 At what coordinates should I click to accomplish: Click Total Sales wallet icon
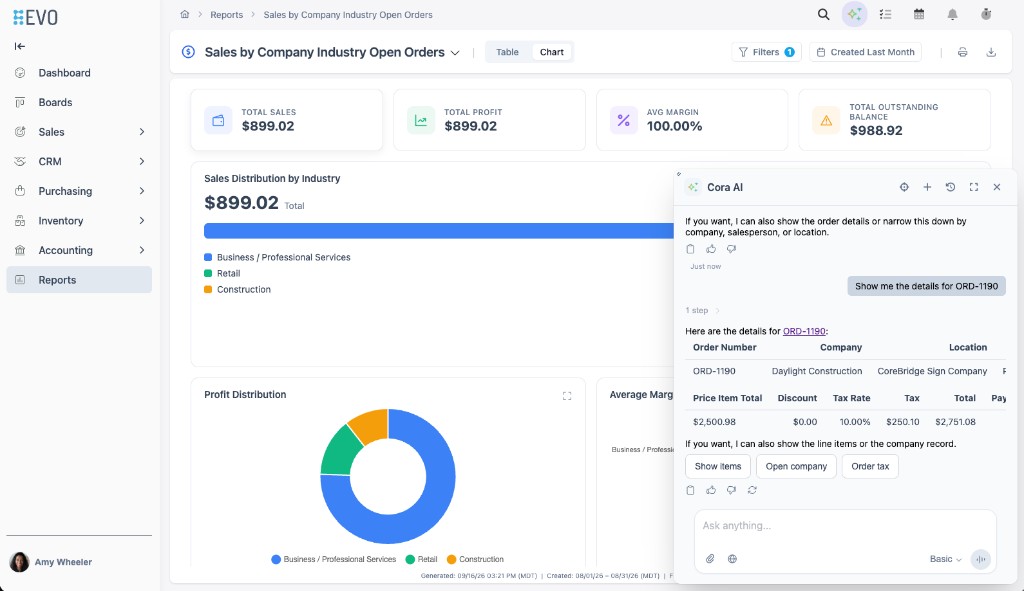(x=218, y=121)
